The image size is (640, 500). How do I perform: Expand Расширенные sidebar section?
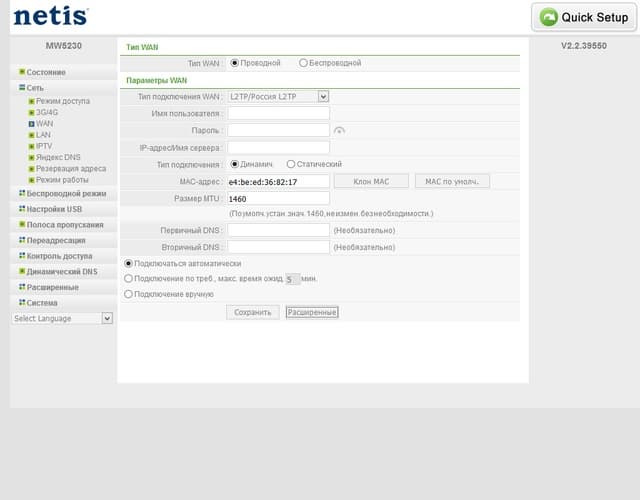pos(53,287)
